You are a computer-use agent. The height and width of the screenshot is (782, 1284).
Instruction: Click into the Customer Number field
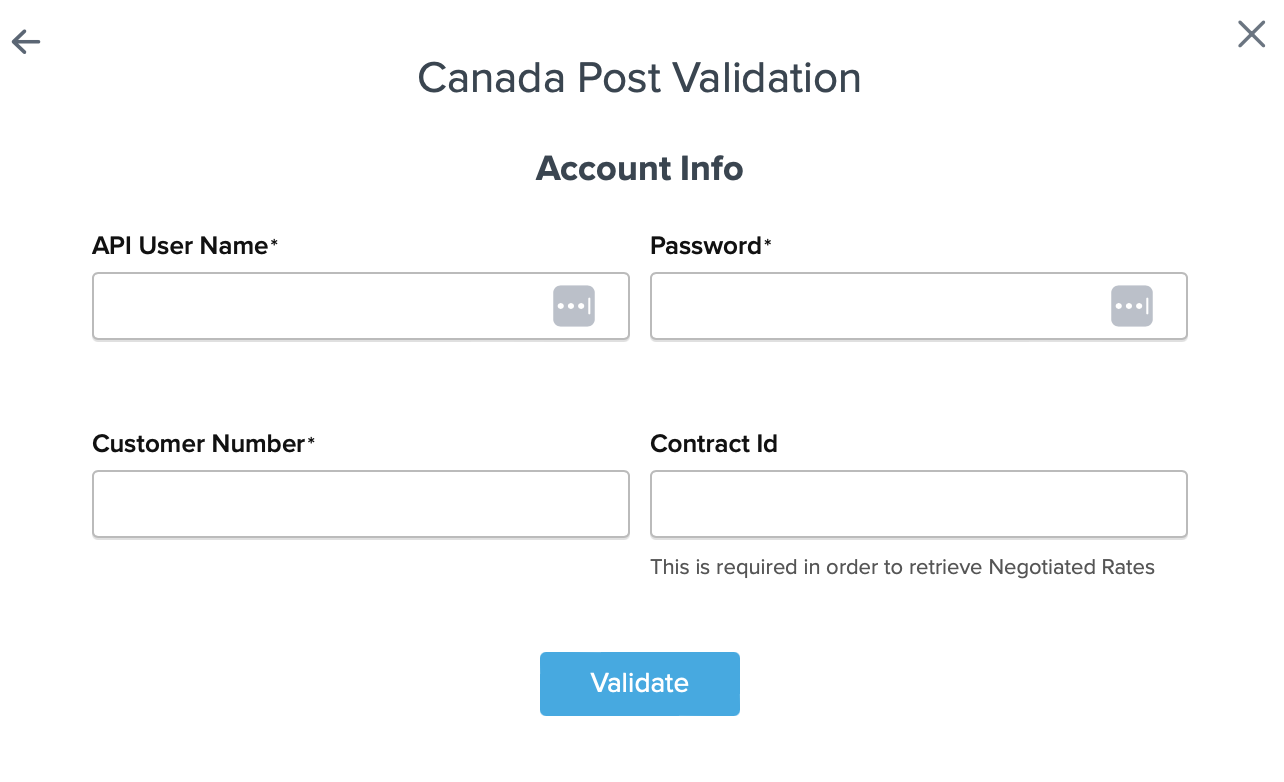[360, 504]
